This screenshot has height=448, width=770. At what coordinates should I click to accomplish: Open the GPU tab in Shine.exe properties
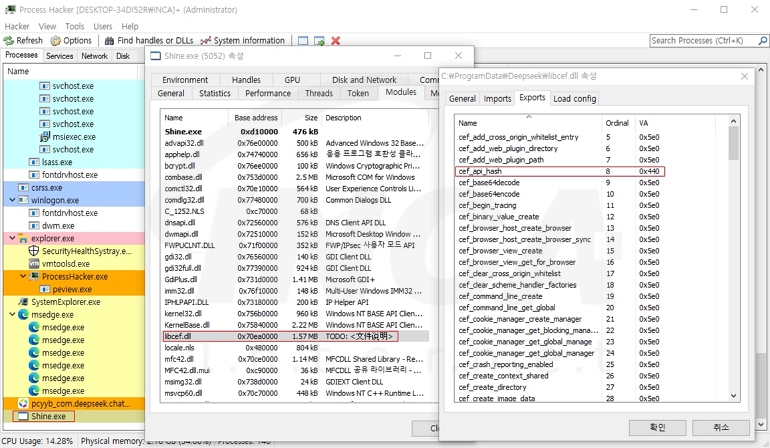coord(292,80)
